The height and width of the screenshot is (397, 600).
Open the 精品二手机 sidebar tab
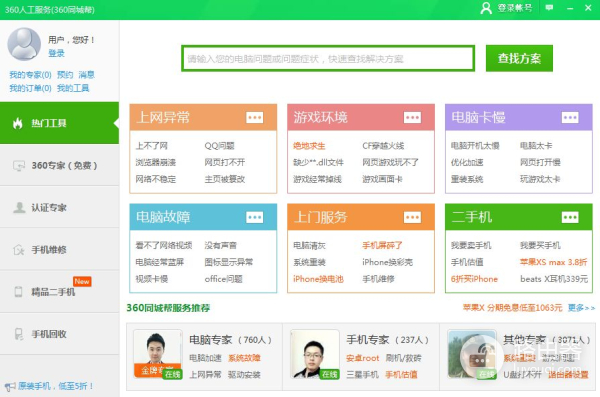pos(59,292)
